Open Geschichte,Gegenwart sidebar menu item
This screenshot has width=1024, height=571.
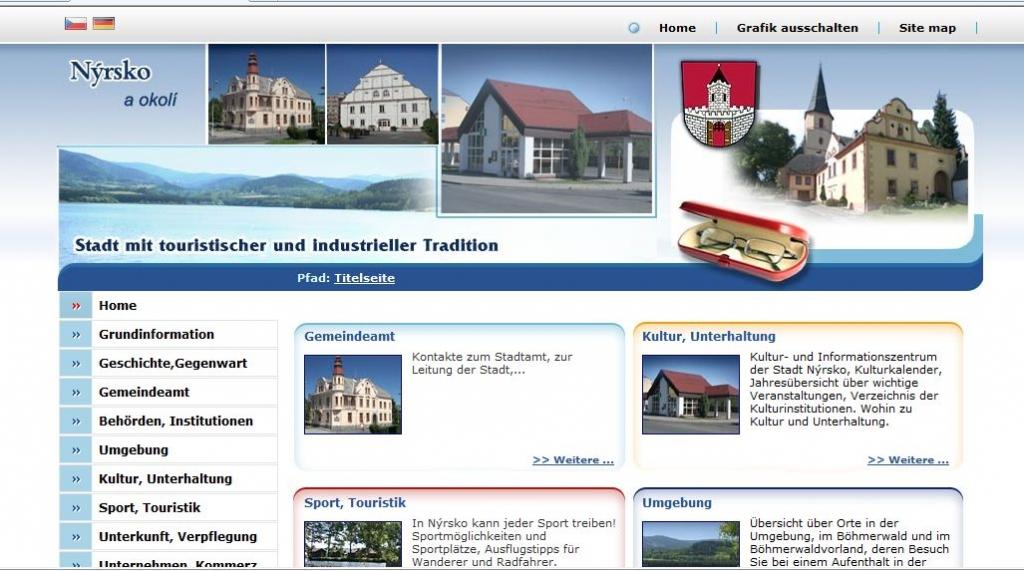tap(172, 363)
